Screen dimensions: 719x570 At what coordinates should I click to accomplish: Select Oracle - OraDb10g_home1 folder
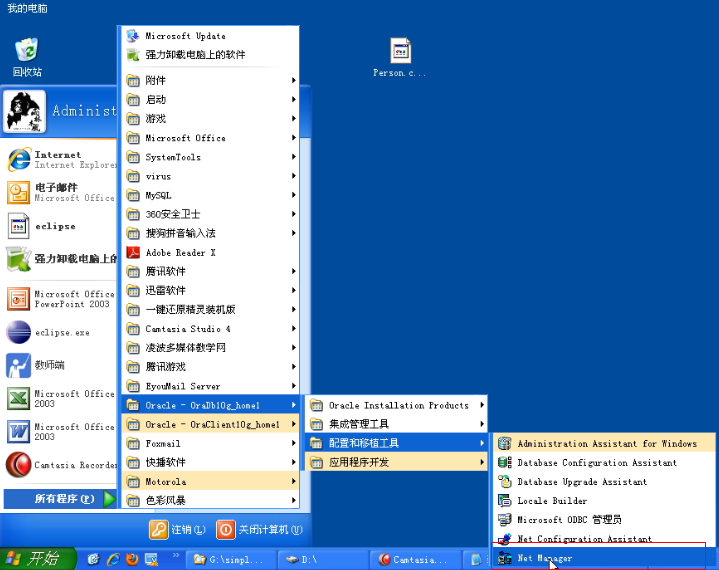tap(210, 405)
